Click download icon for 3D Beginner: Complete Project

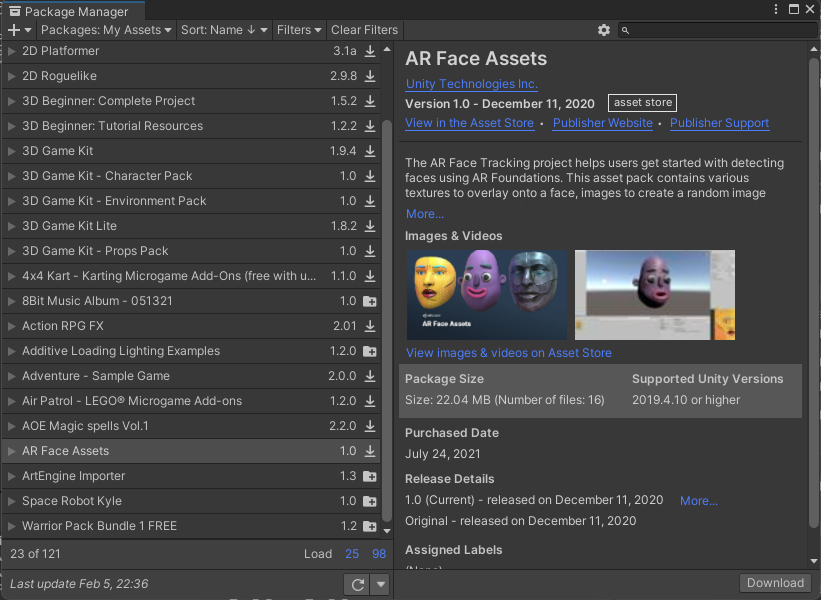point(370,101)
